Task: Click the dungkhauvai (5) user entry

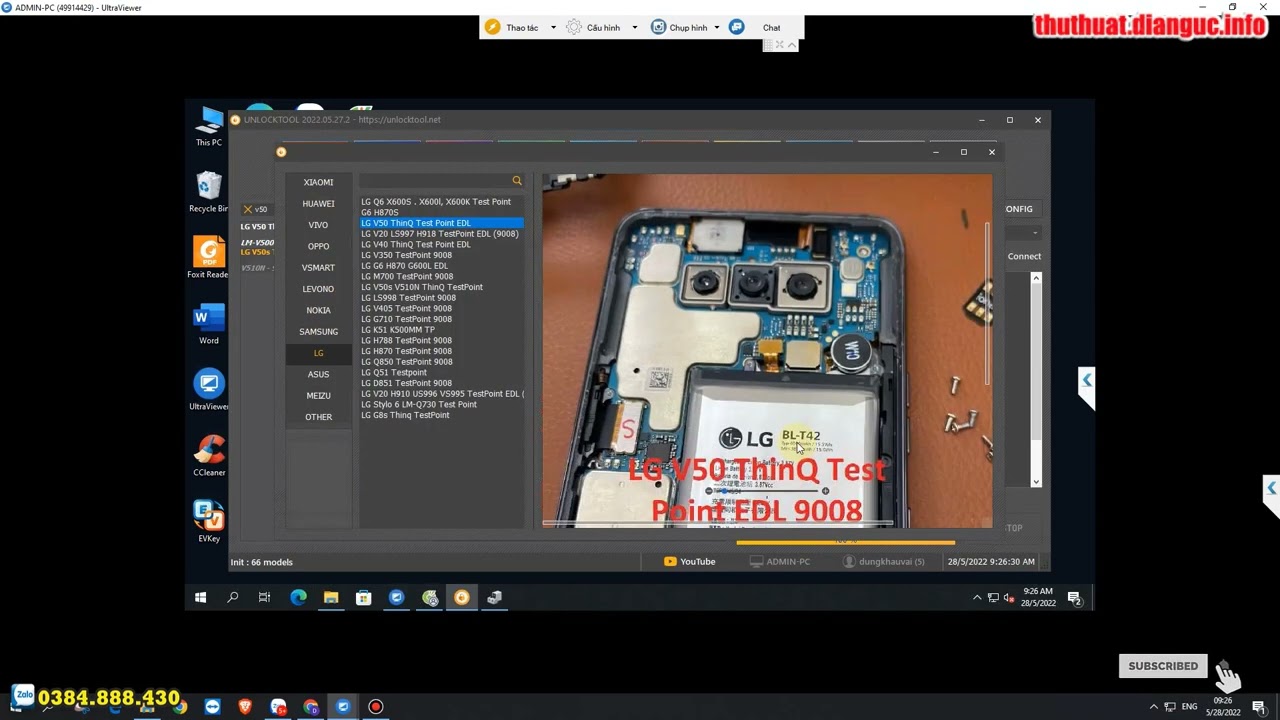Action: click(x=884, y=562)
